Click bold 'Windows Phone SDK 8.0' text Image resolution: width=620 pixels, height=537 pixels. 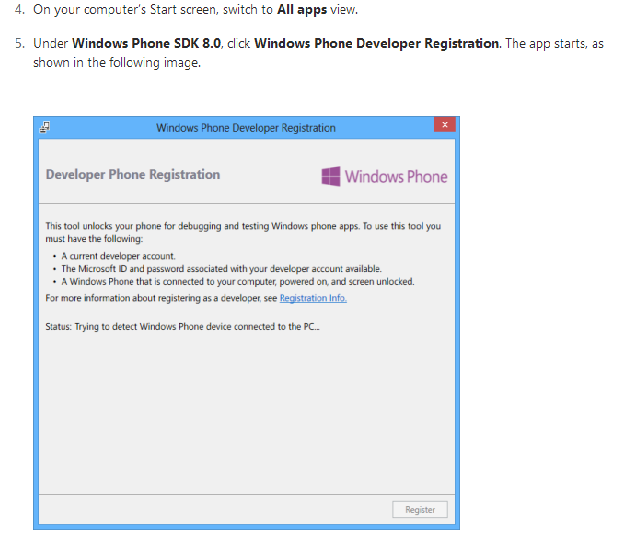pyautogui.click(x=147, y=43)
